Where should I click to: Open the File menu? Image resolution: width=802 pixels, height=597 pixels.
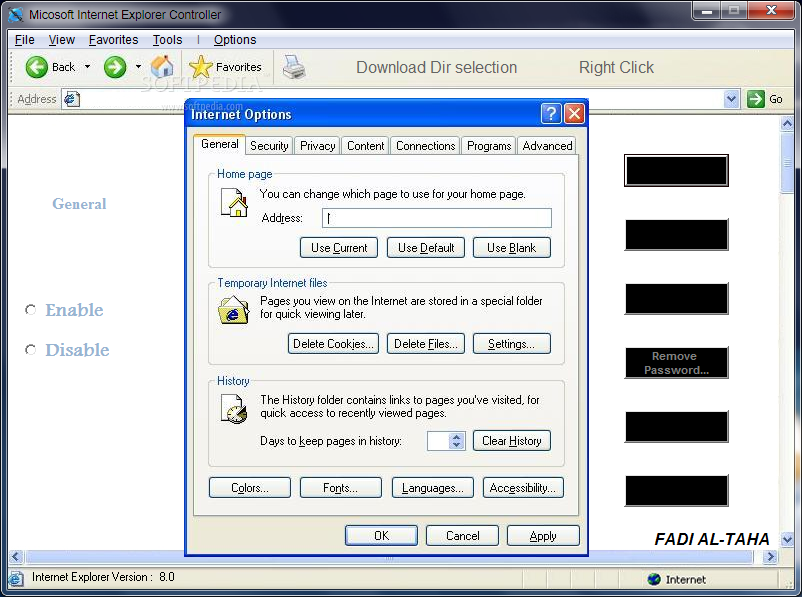pos(25,39)
